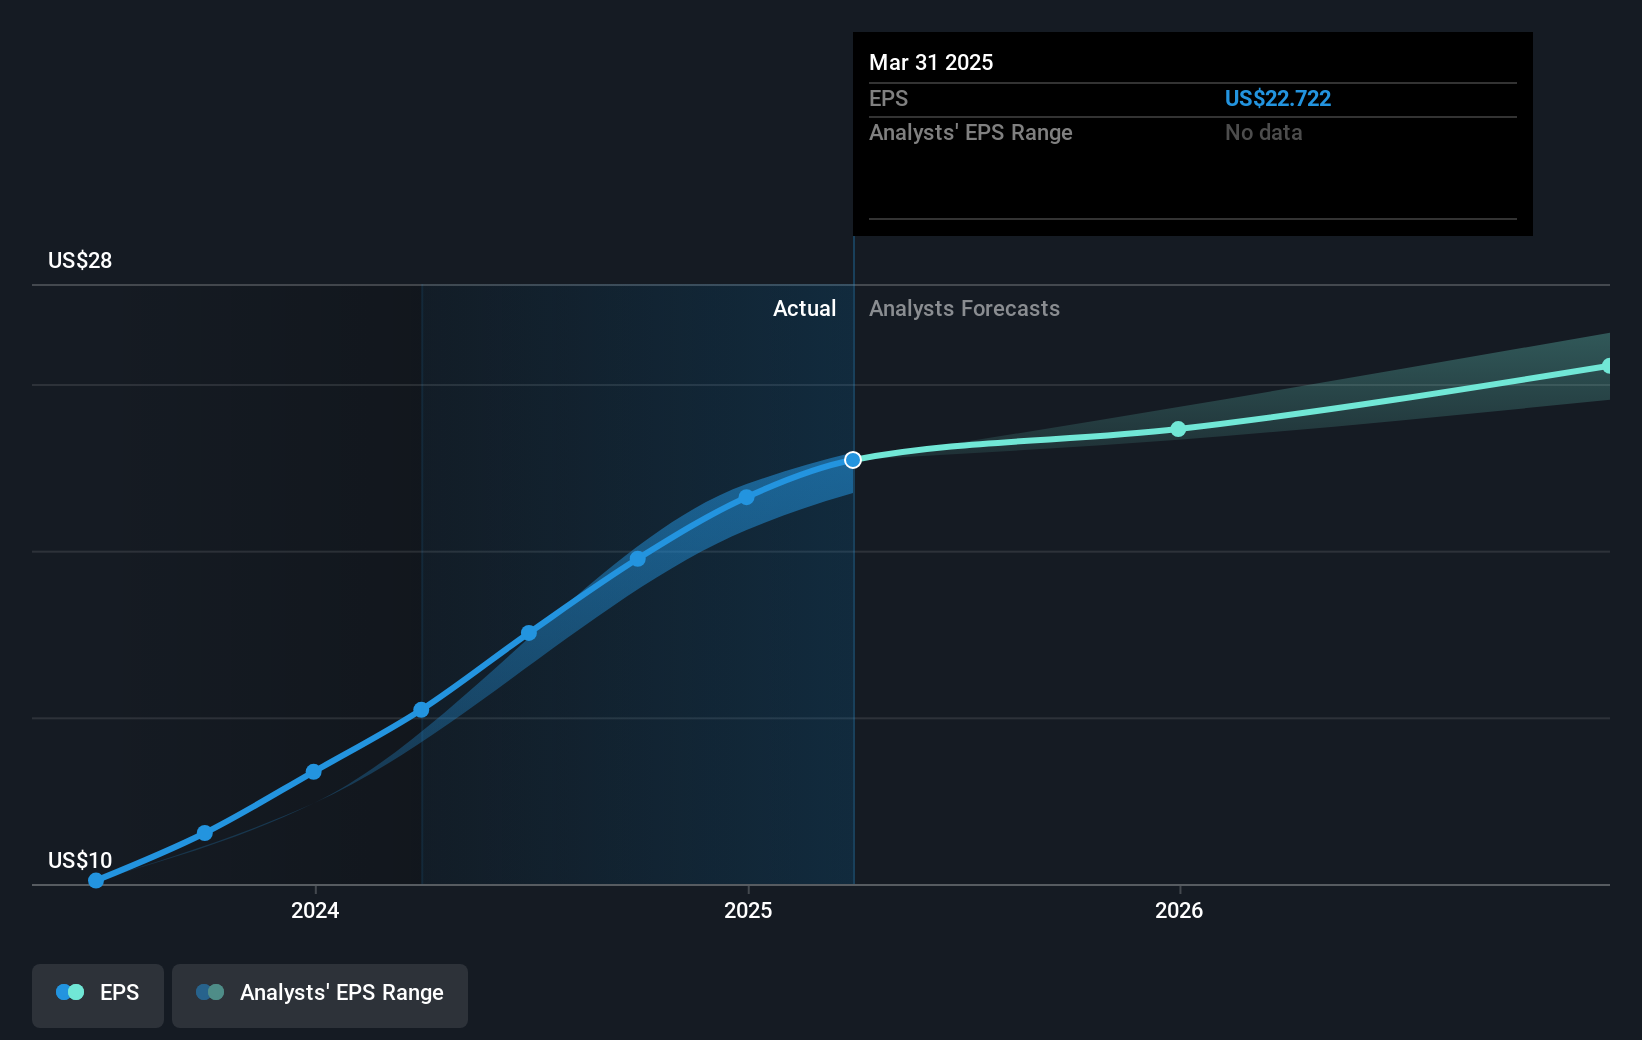This screenshot has height=1040, width=1642.
Task: Click the first EPS point at US$10
Action: 96,881
